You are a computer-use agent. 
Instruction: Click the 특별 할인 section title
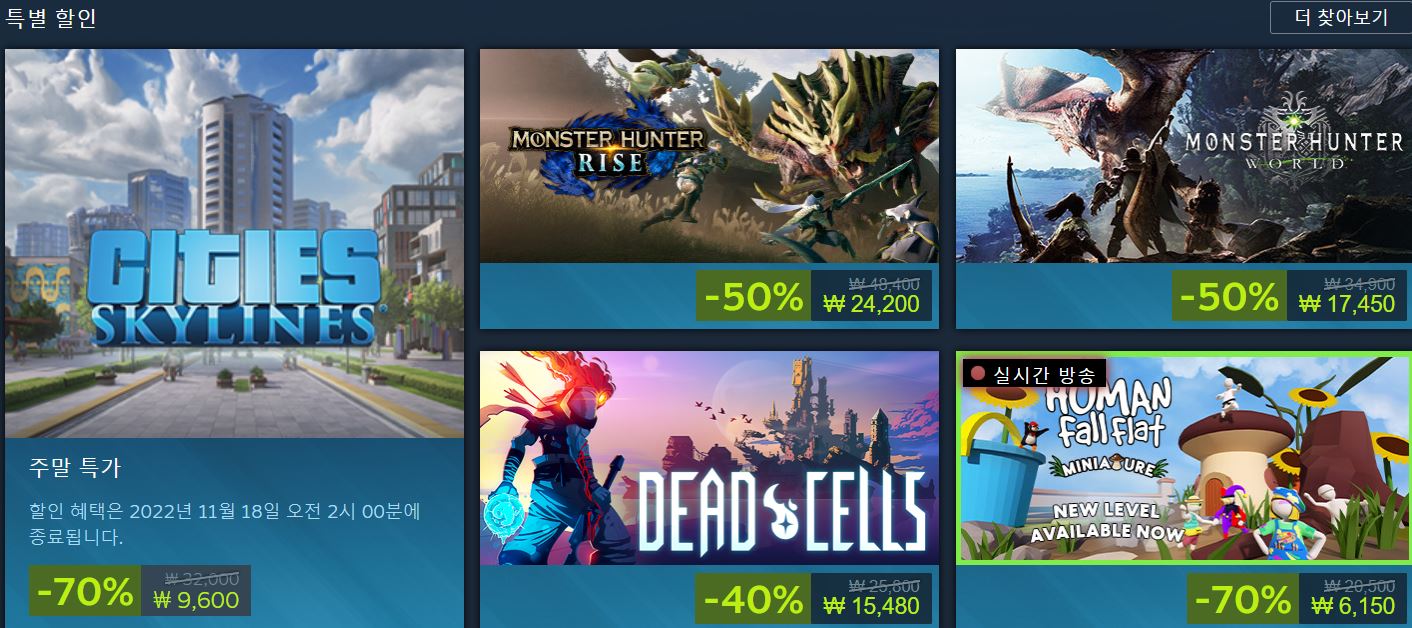coord(51,18)
